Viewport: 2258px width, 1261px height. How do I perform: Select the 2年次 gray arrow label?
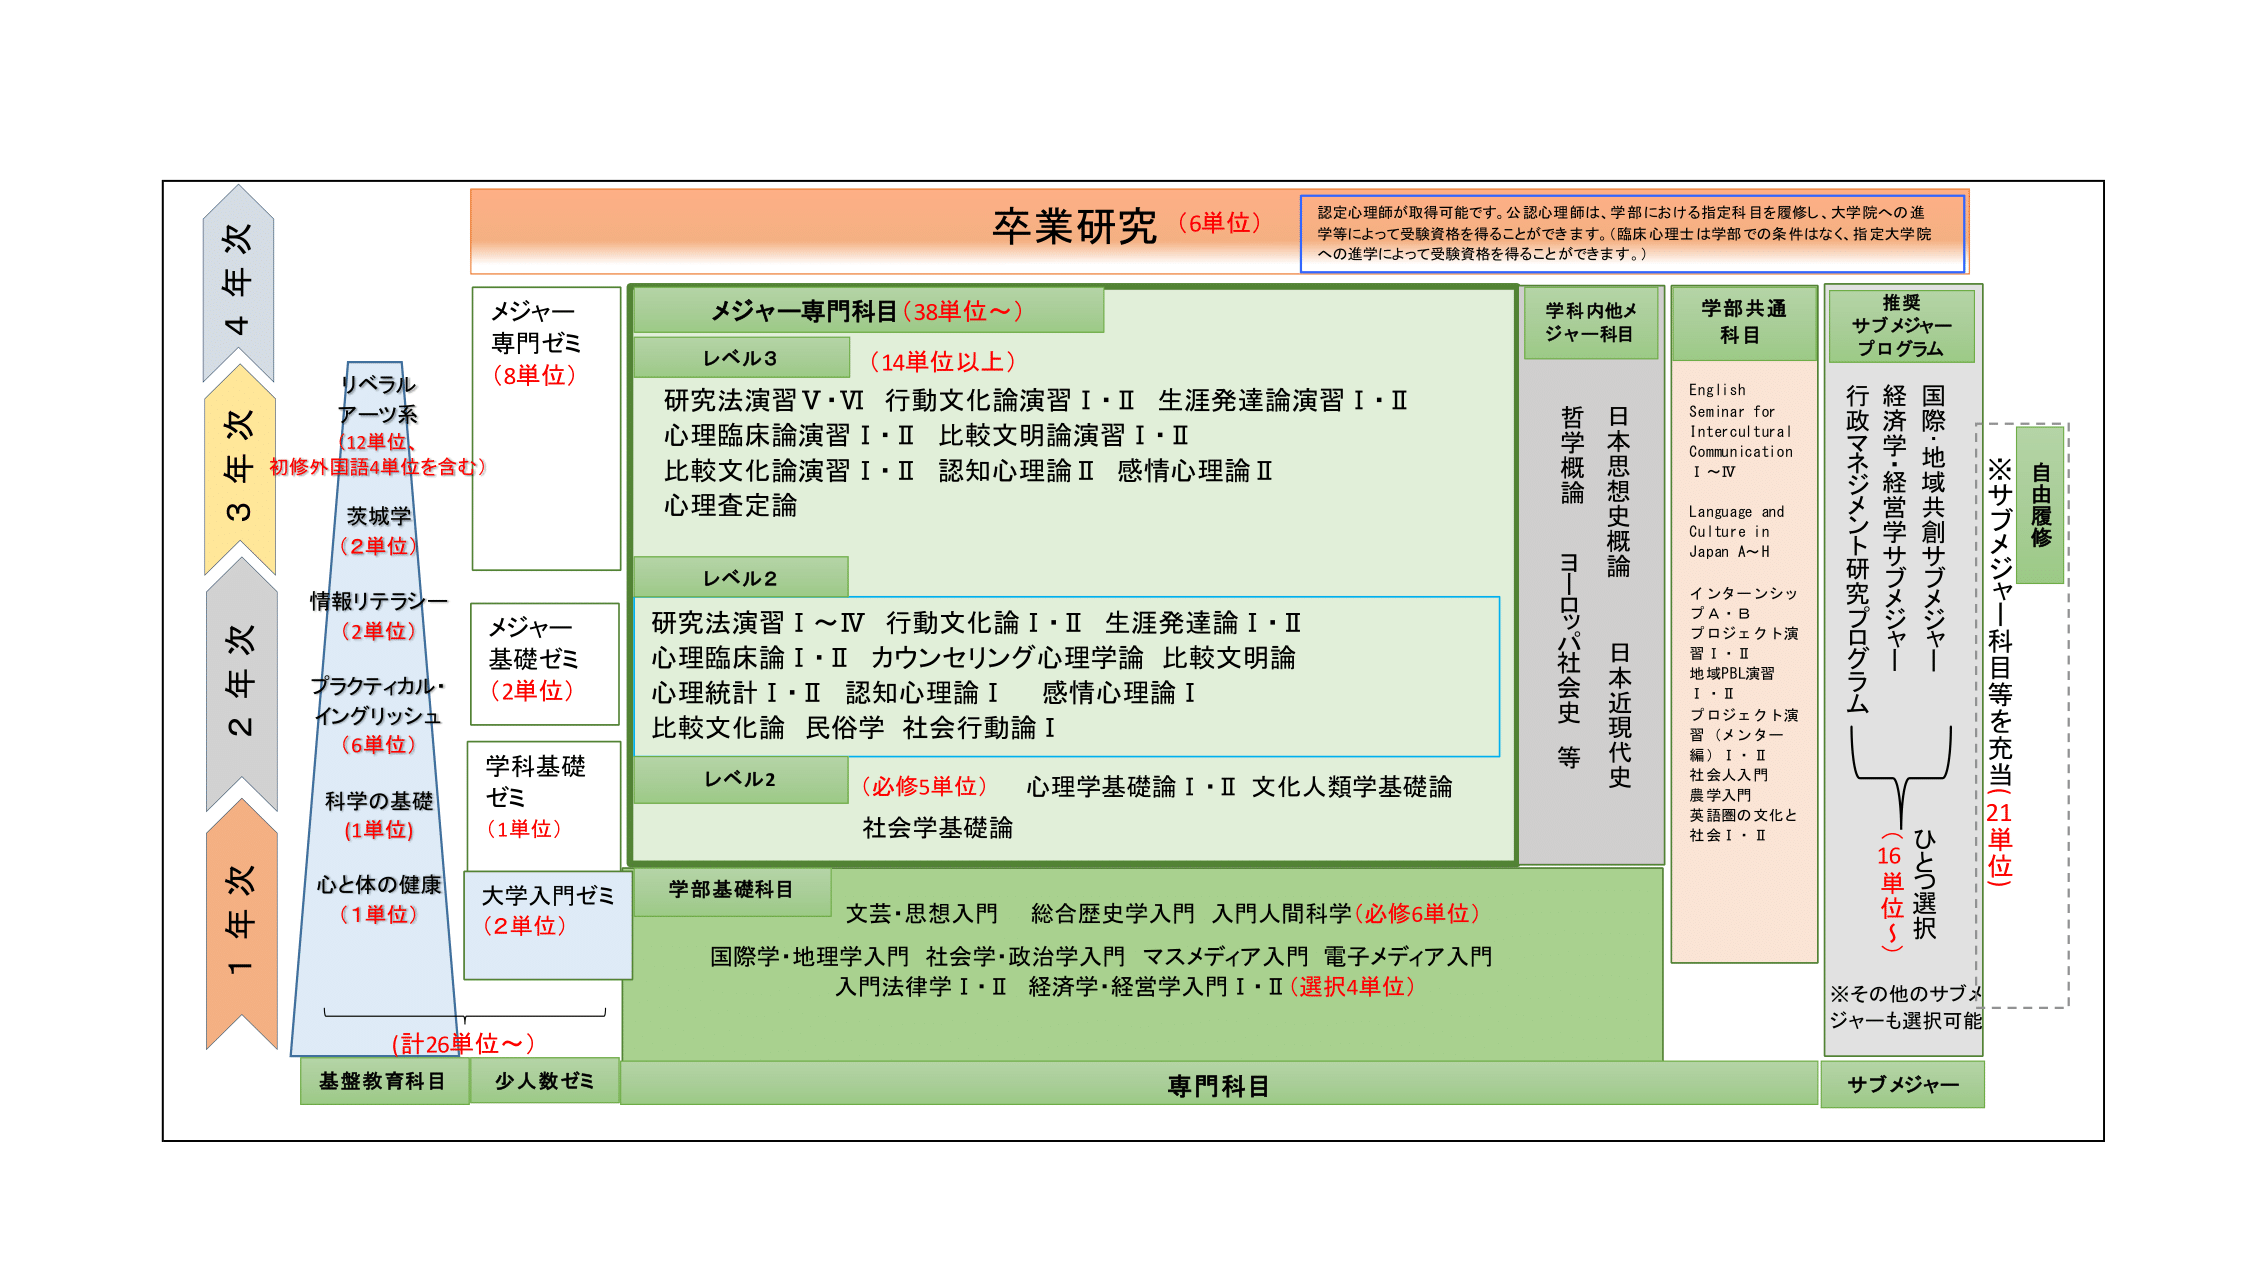[x=240, y=682]
